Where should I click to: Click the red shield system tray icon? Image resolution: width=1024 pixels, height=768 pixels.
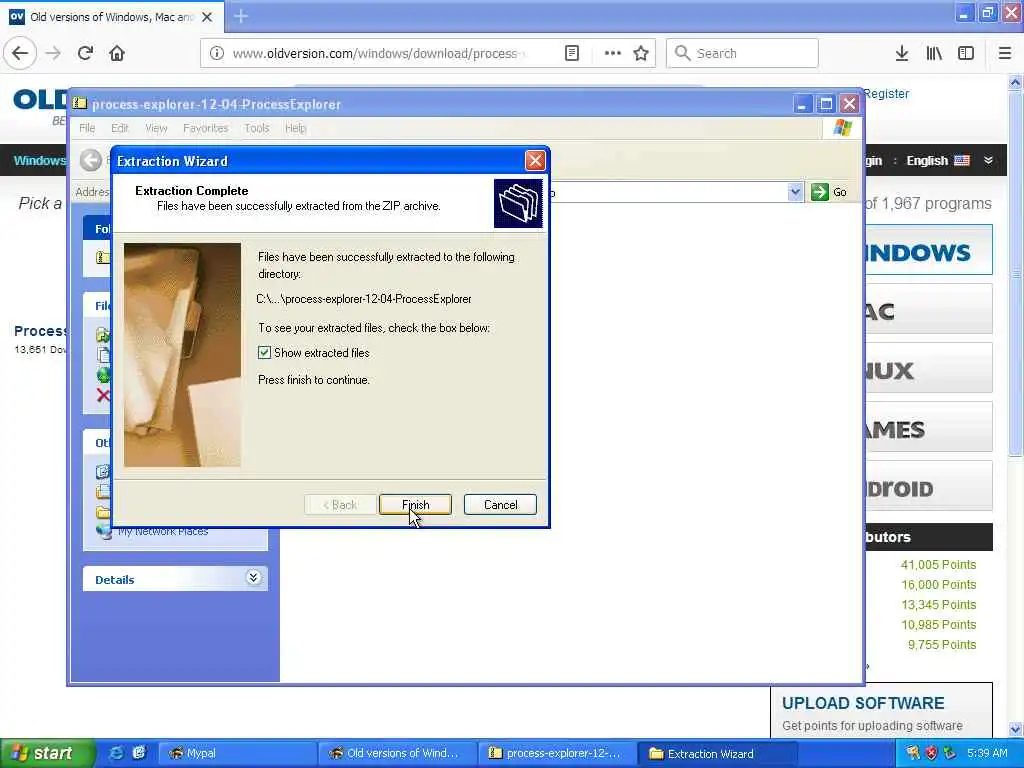click(932, 753)
